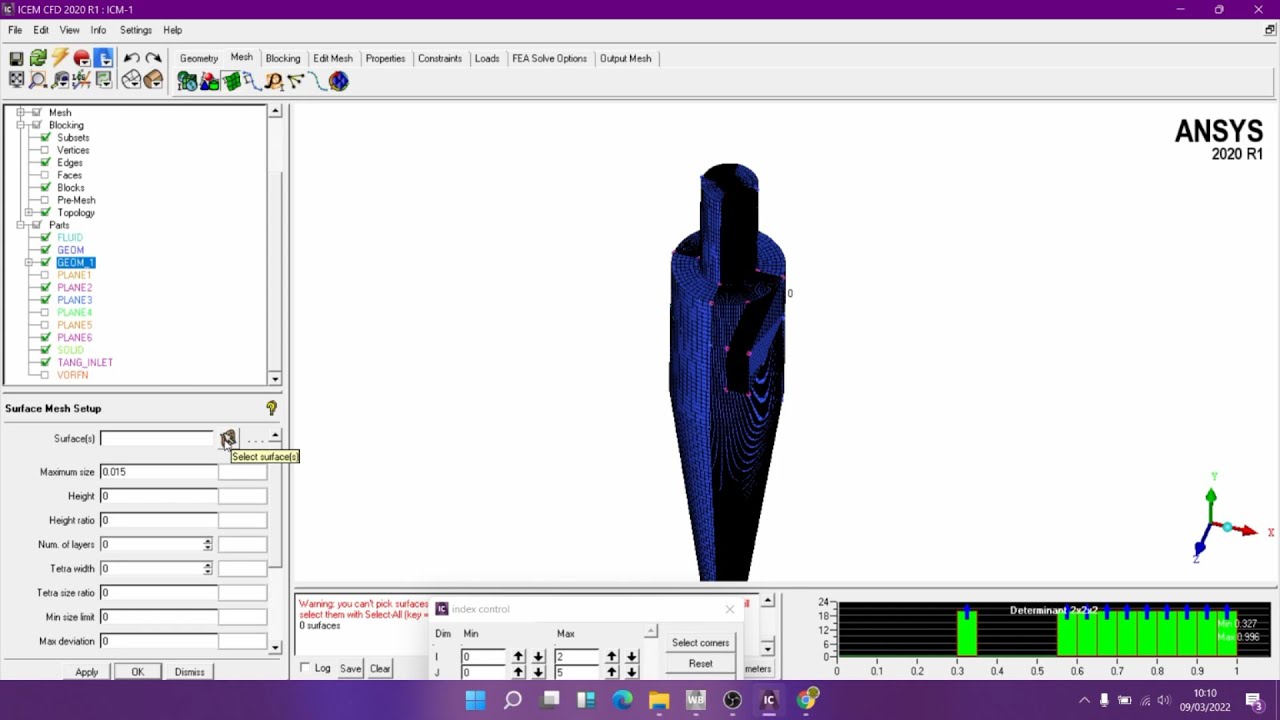Click the Windows Start button
Image resolution: width=1280 pixels, height=720 pixels.
tap(475, 700)
